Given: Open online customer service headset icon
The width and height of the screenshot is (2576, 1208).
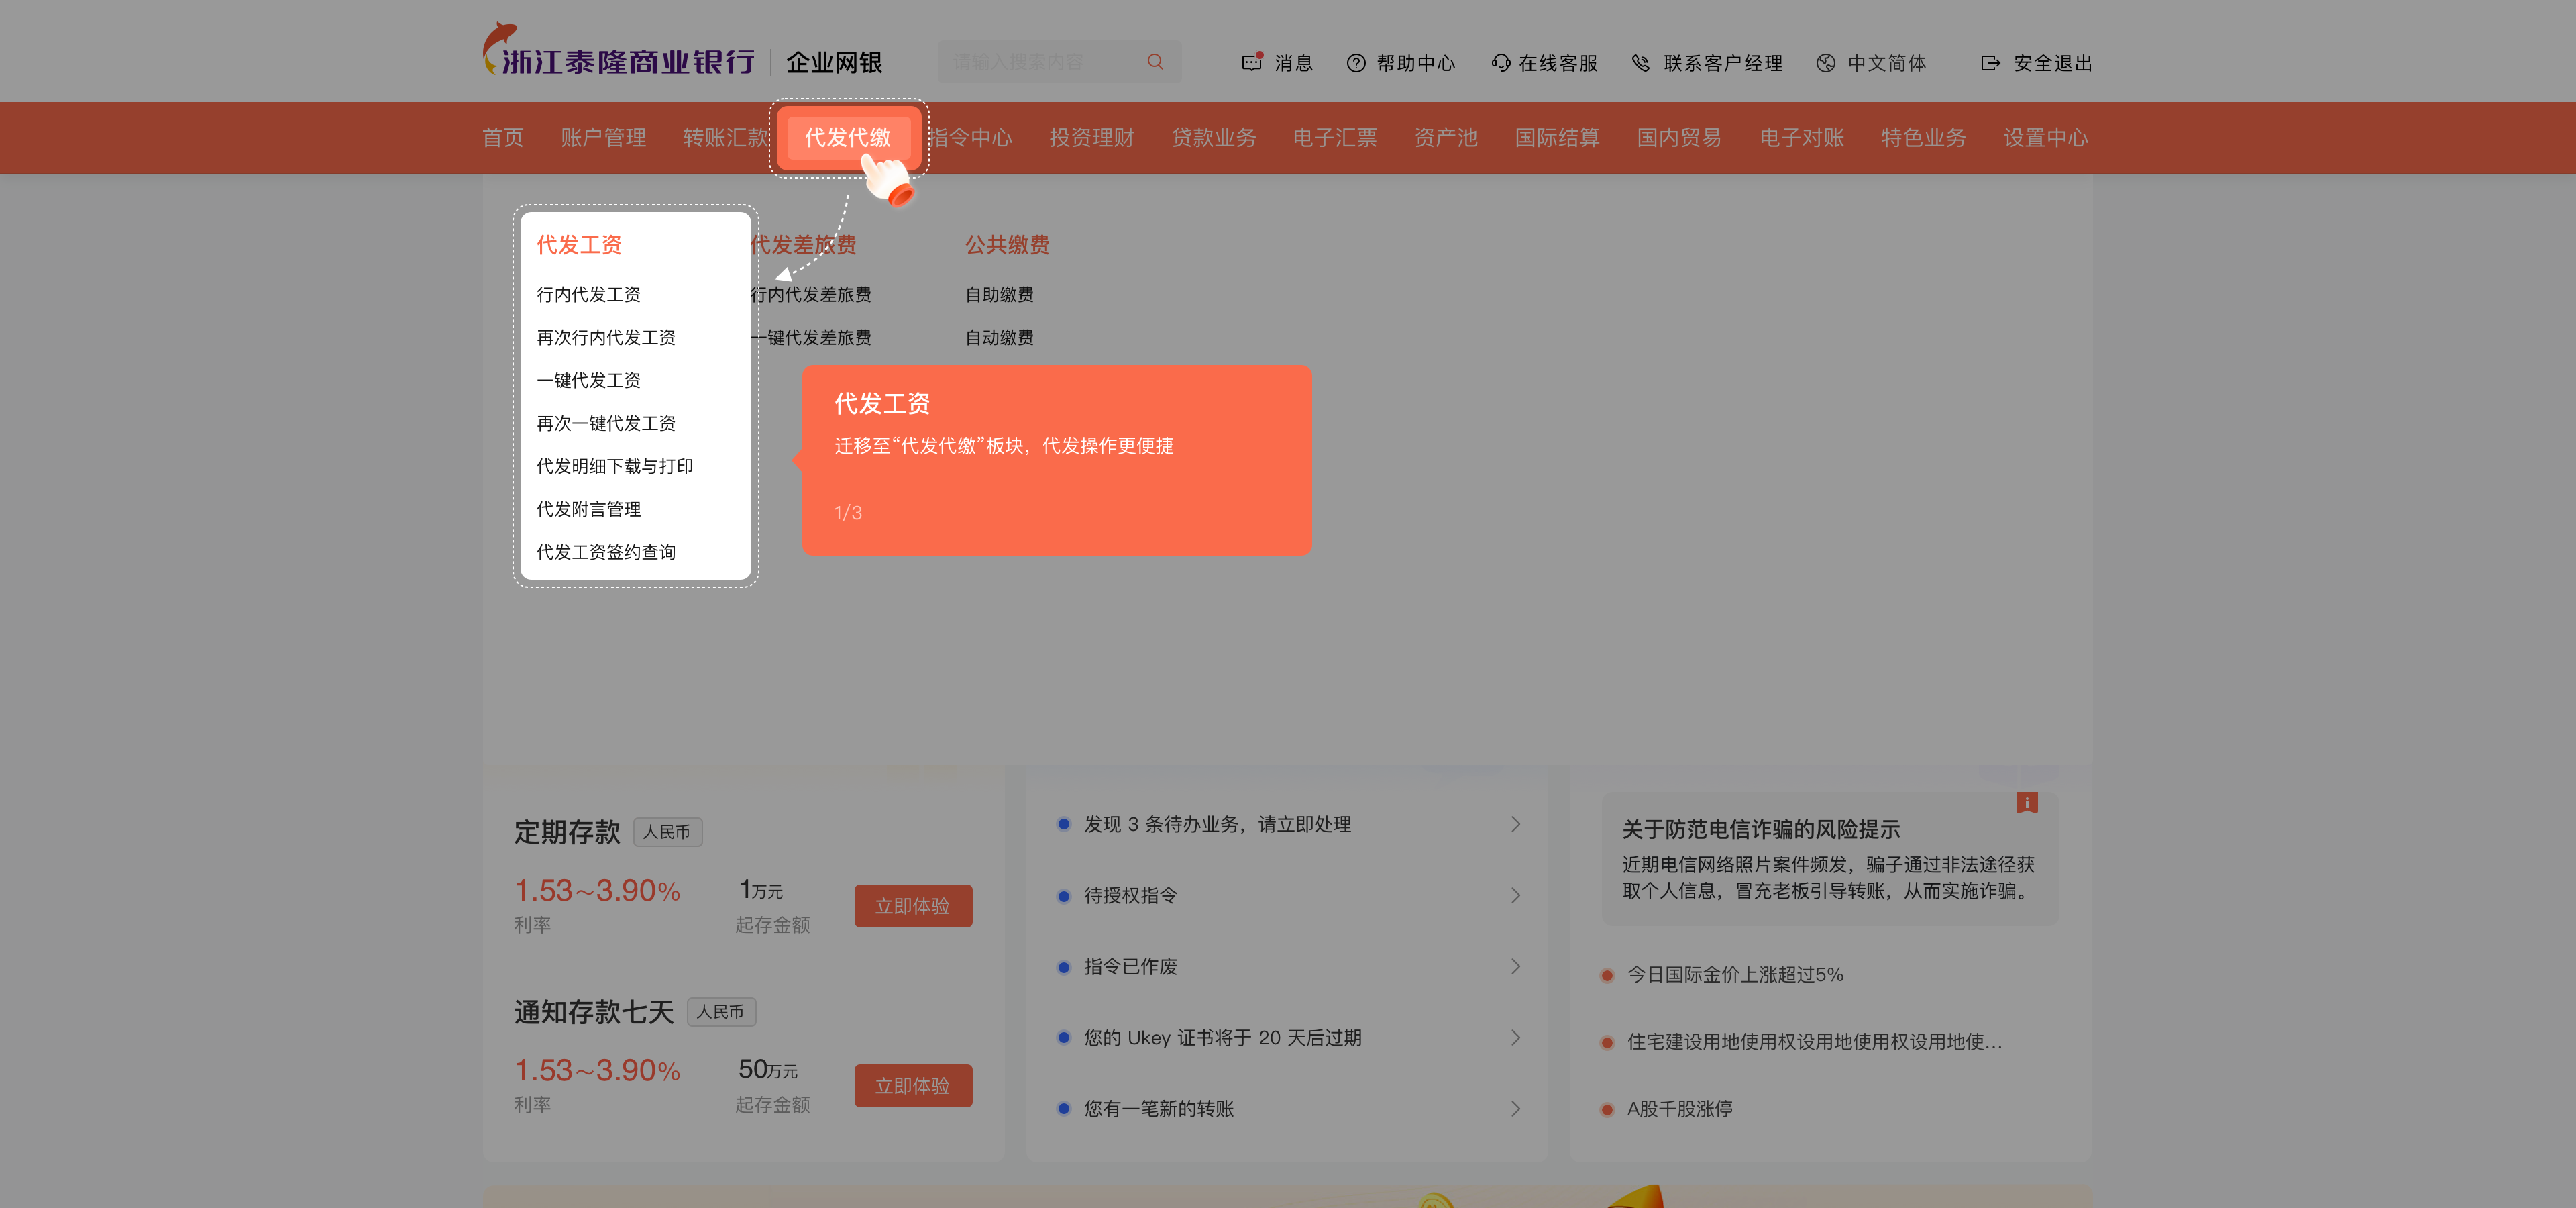Looking at the screenshot, I should (x=1500, y=63).
